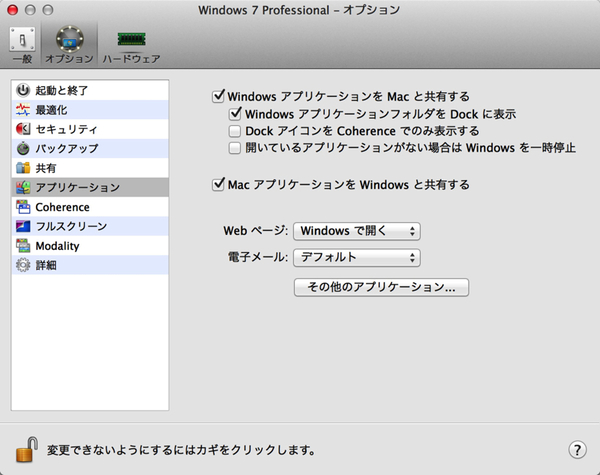This screenshot has width=600, height=475.
Task: Click the Modality icon in sidebar
Action: (x=23, y=245)
